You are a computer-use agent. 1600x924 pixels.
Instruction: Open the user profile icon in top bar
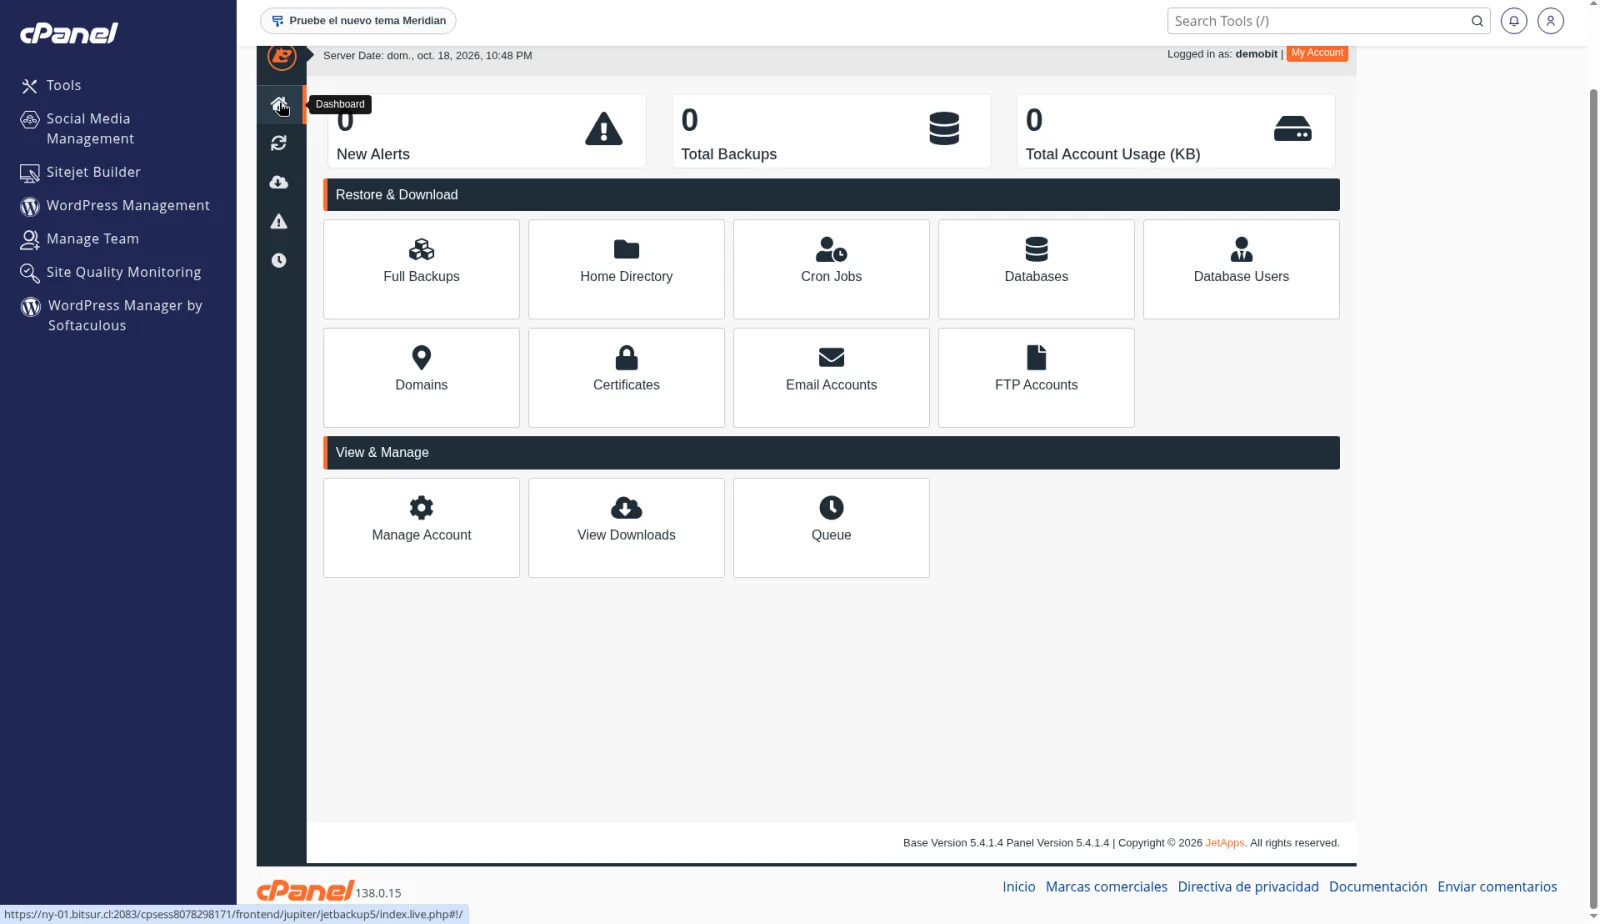click(x=1550, y=21)
